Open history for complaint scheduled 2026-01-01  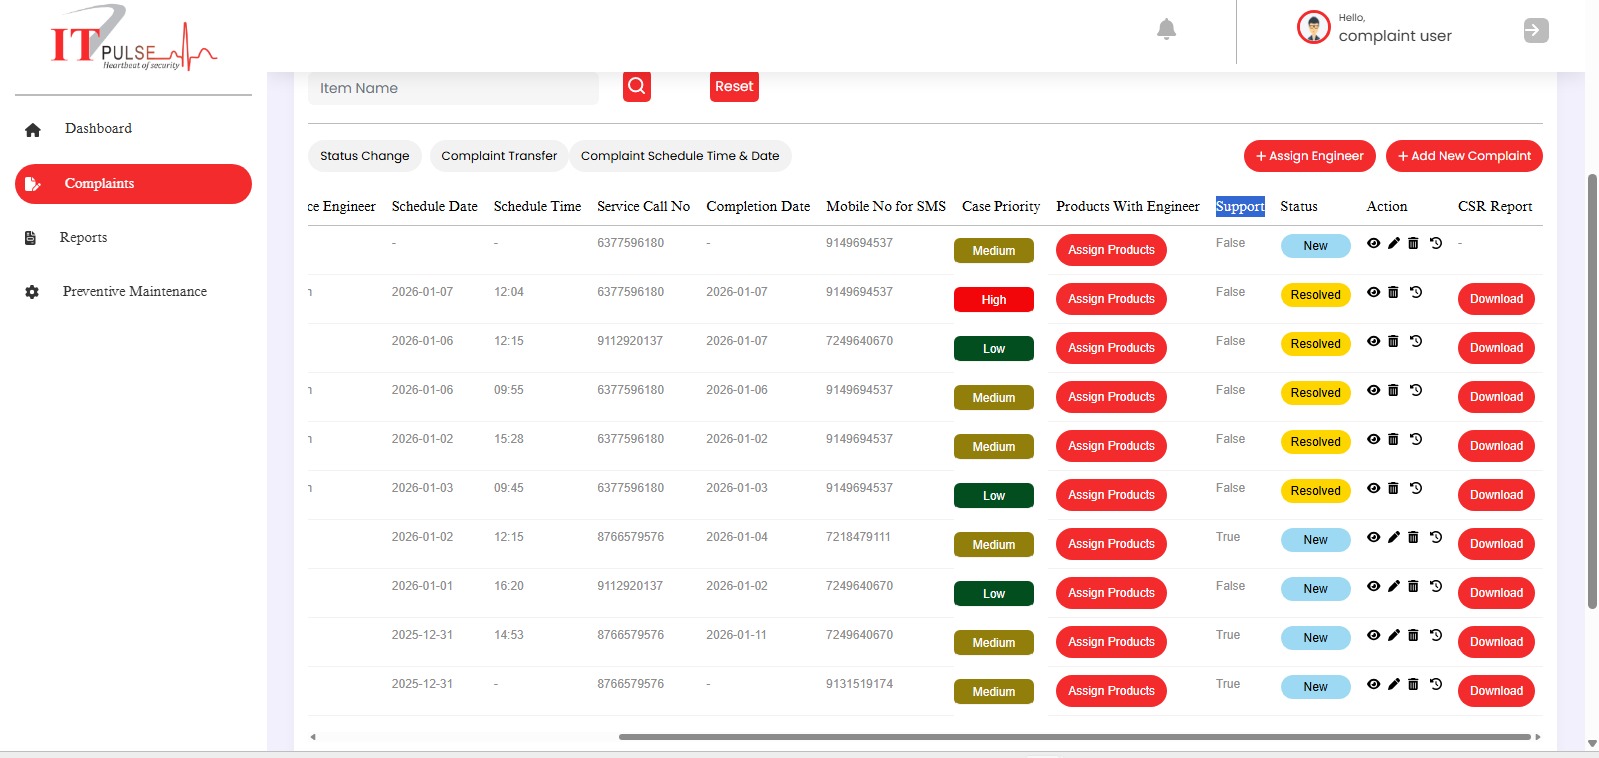[x=1435, y=586]
